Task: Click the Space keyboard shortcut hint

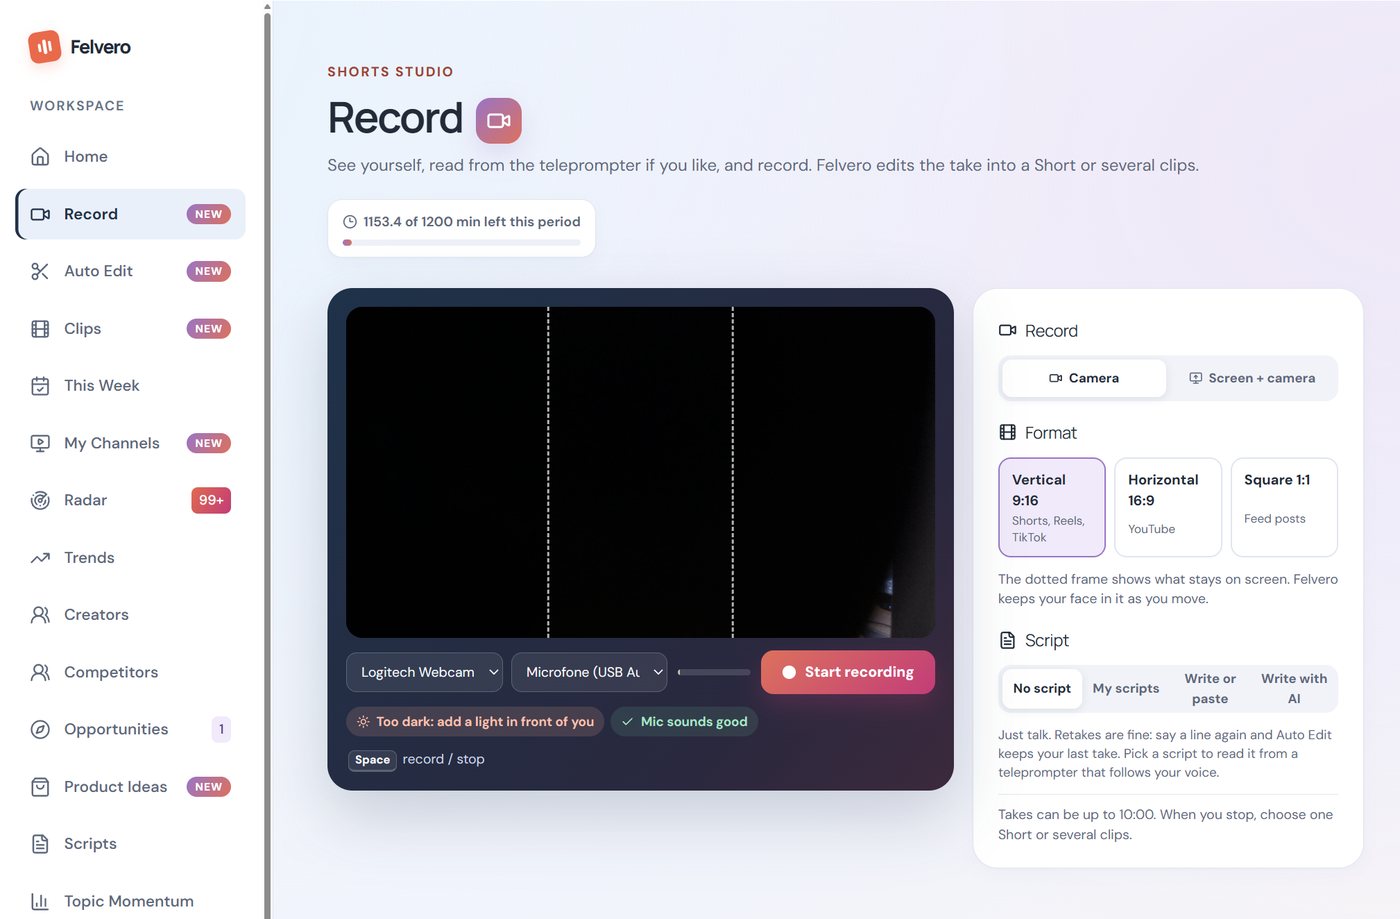Action: [372, 760]
